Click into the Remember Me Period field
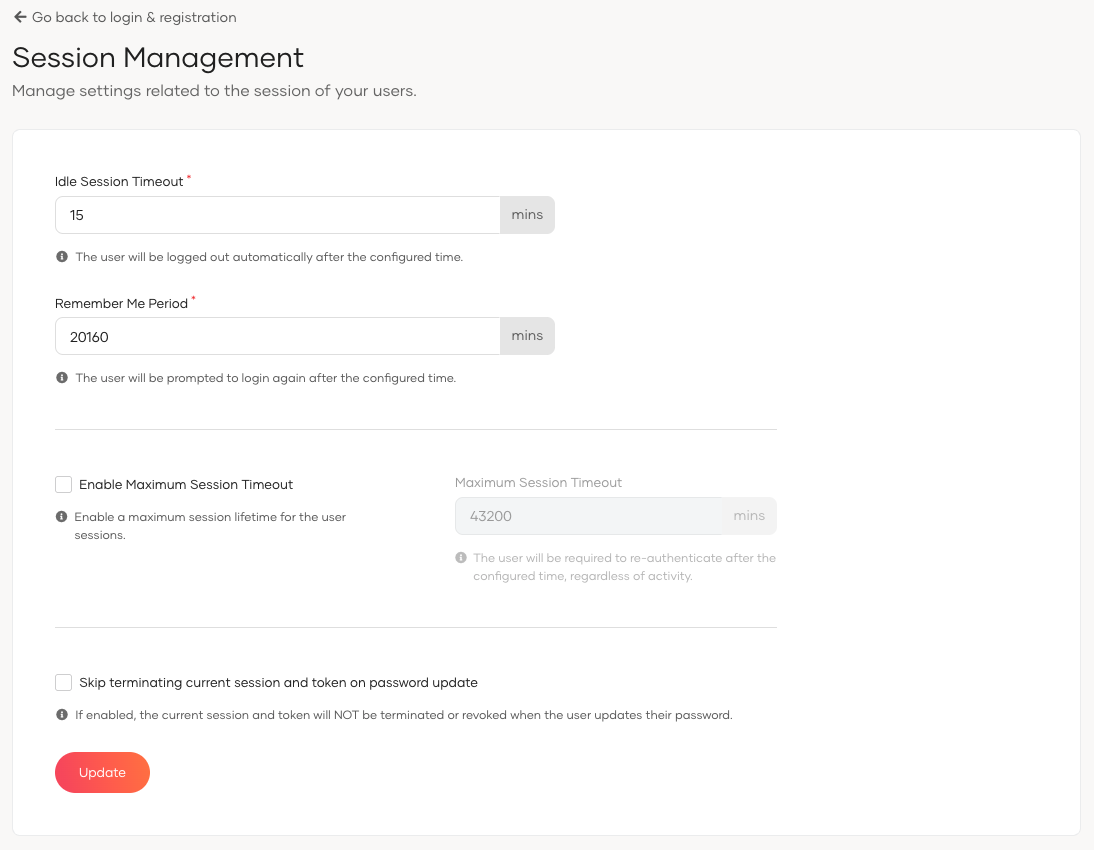Viewport: 1094px width, 850px height. pyautogui.click(x=277, y=337)
